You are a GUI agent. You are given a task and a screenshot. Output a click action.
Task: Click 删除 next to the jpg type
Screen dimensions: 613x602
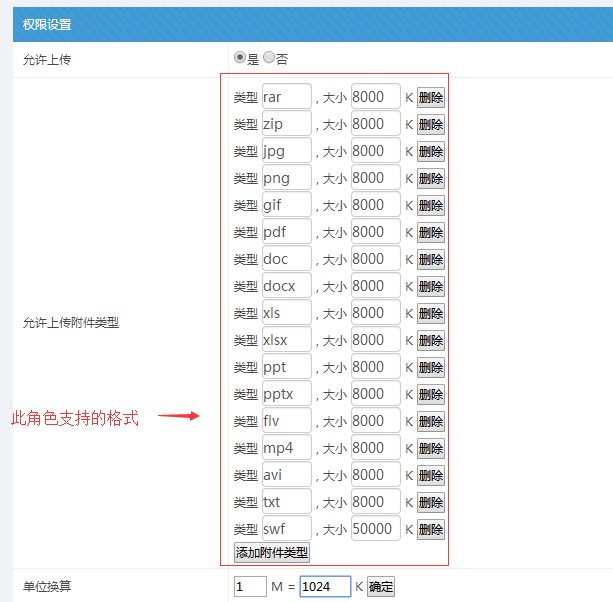pos(431,152)
